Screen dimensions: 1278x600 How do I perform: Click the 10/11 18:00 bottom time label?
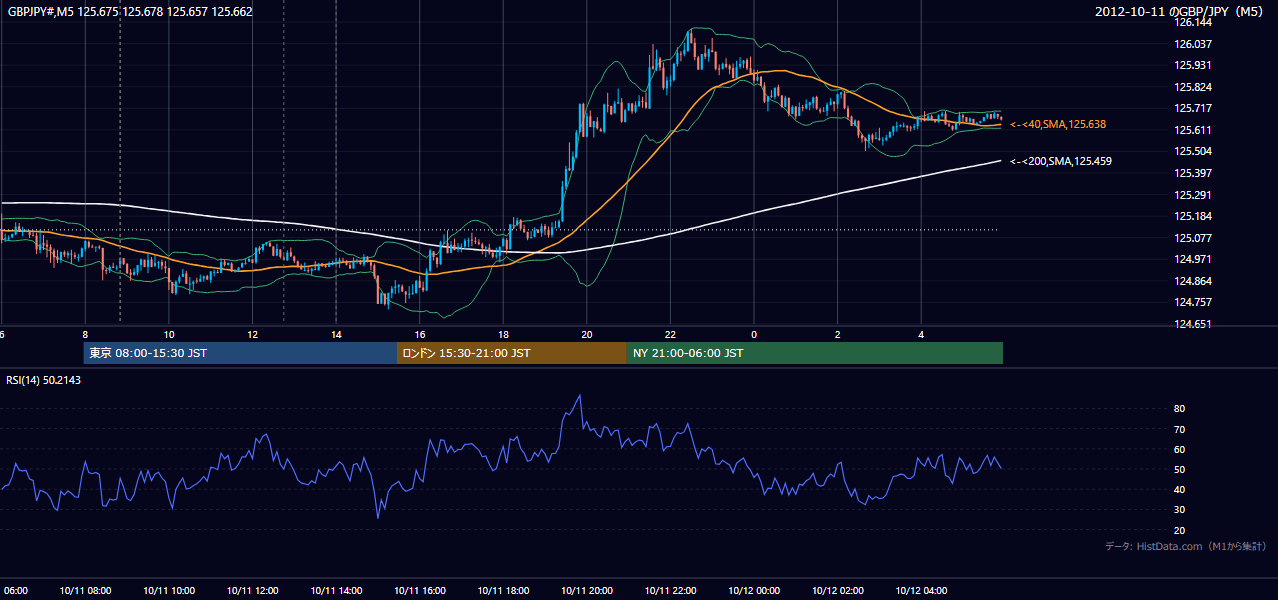503,591
